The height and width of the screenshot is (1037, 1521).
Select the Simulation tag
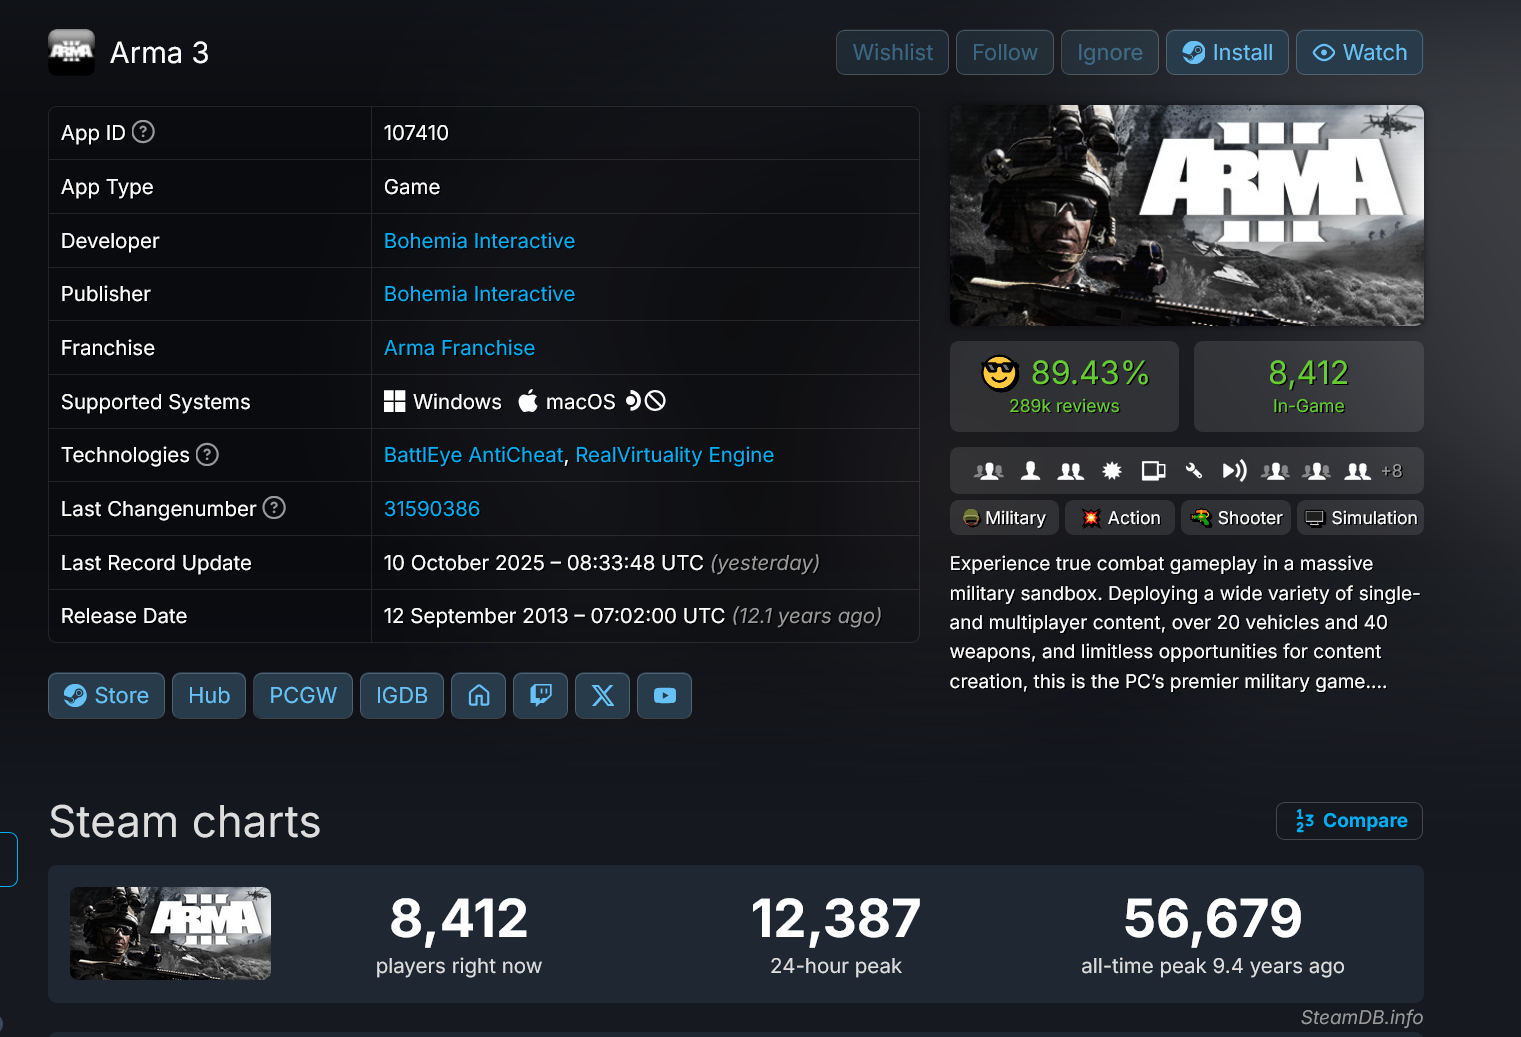click(x=1361, y=518)
